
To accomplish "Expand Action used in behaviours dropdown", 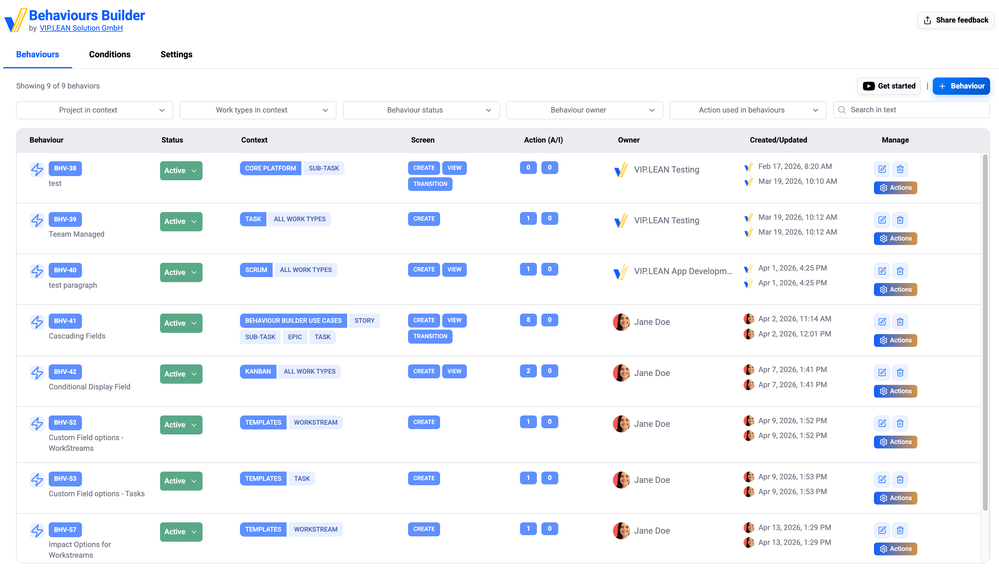I will [x=748, y=110].
